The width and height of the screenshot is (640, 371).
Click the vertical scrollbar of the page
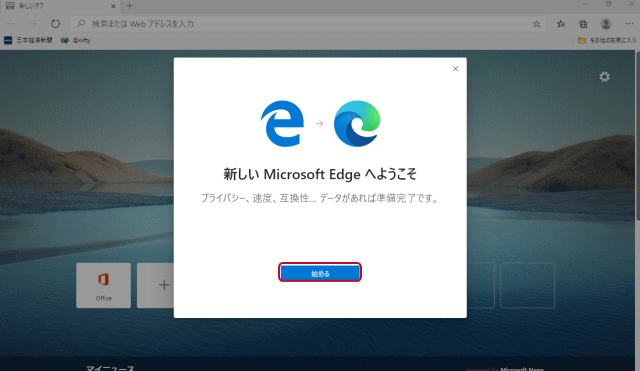point(637,137)
